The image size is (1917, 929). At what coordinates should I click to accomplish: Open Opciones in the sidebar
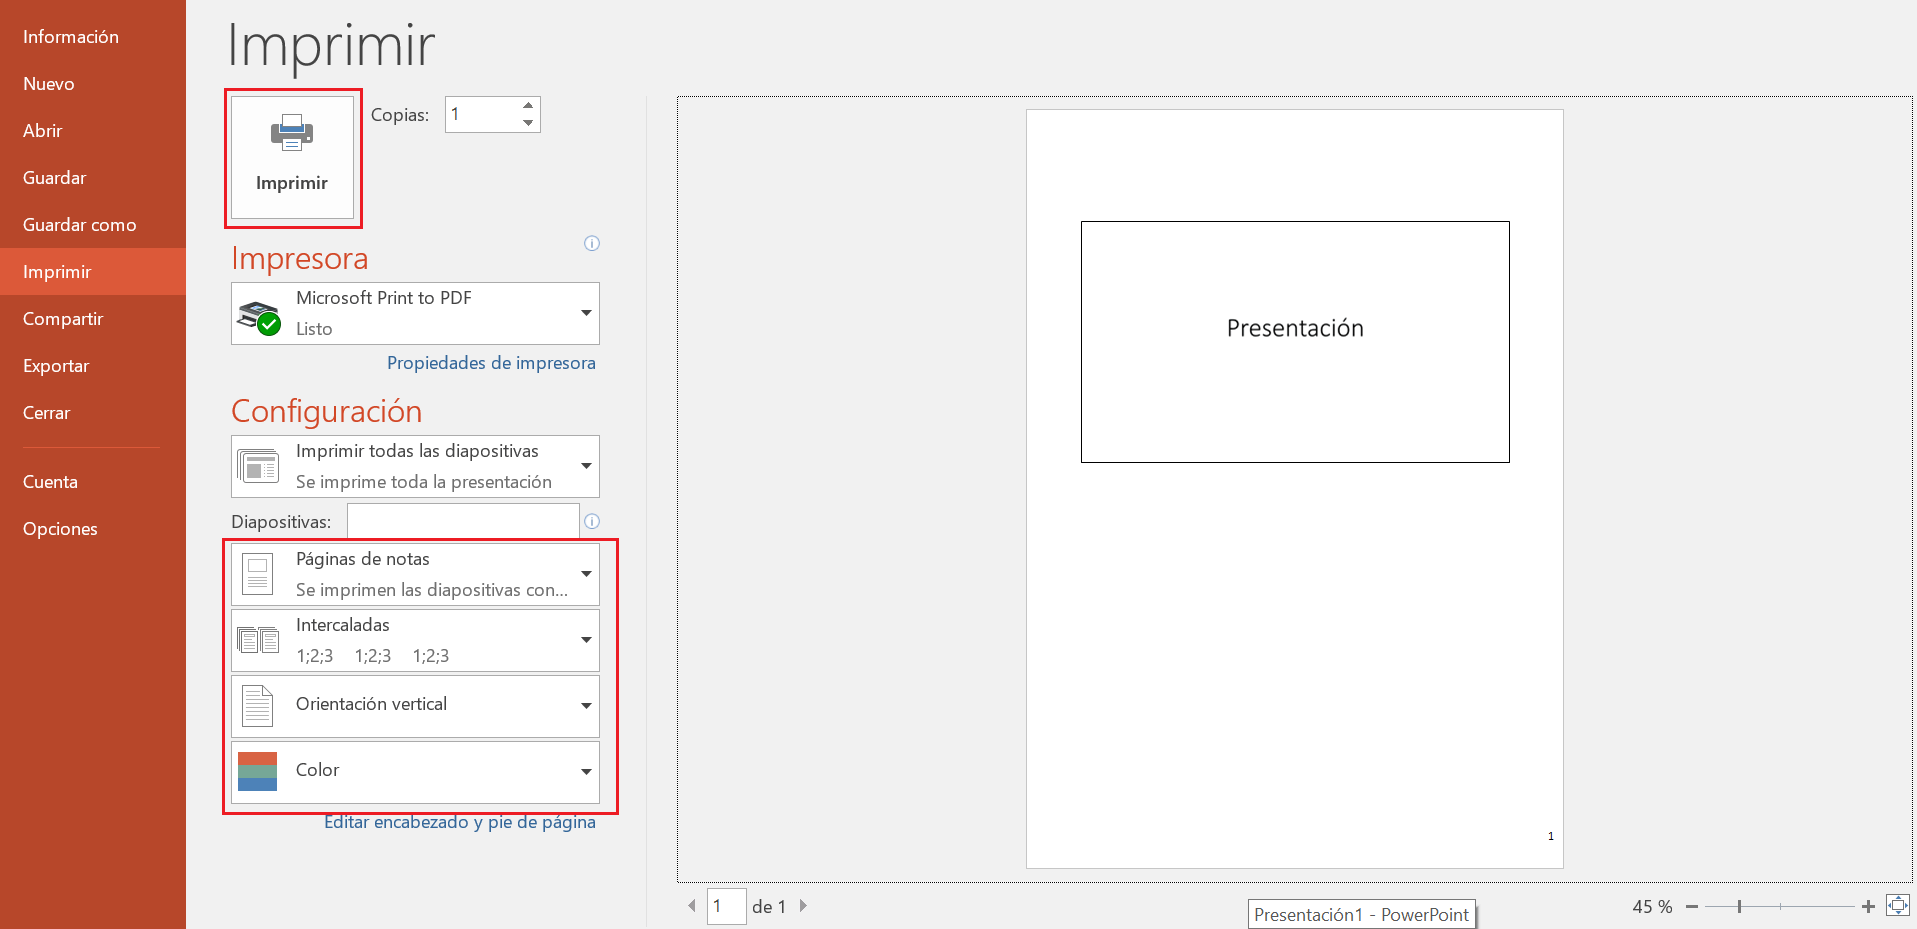pyautogui.click(x=93, y=529)
